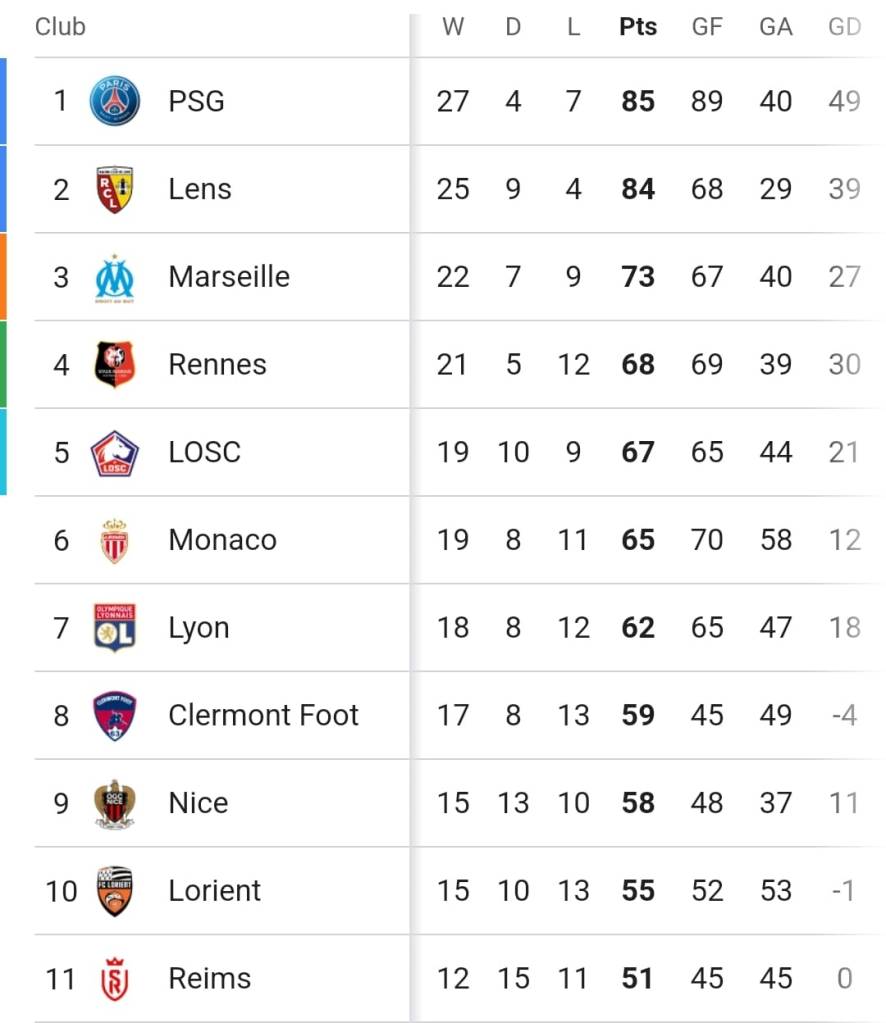Click the PSG club crest icon

(114, 101)
